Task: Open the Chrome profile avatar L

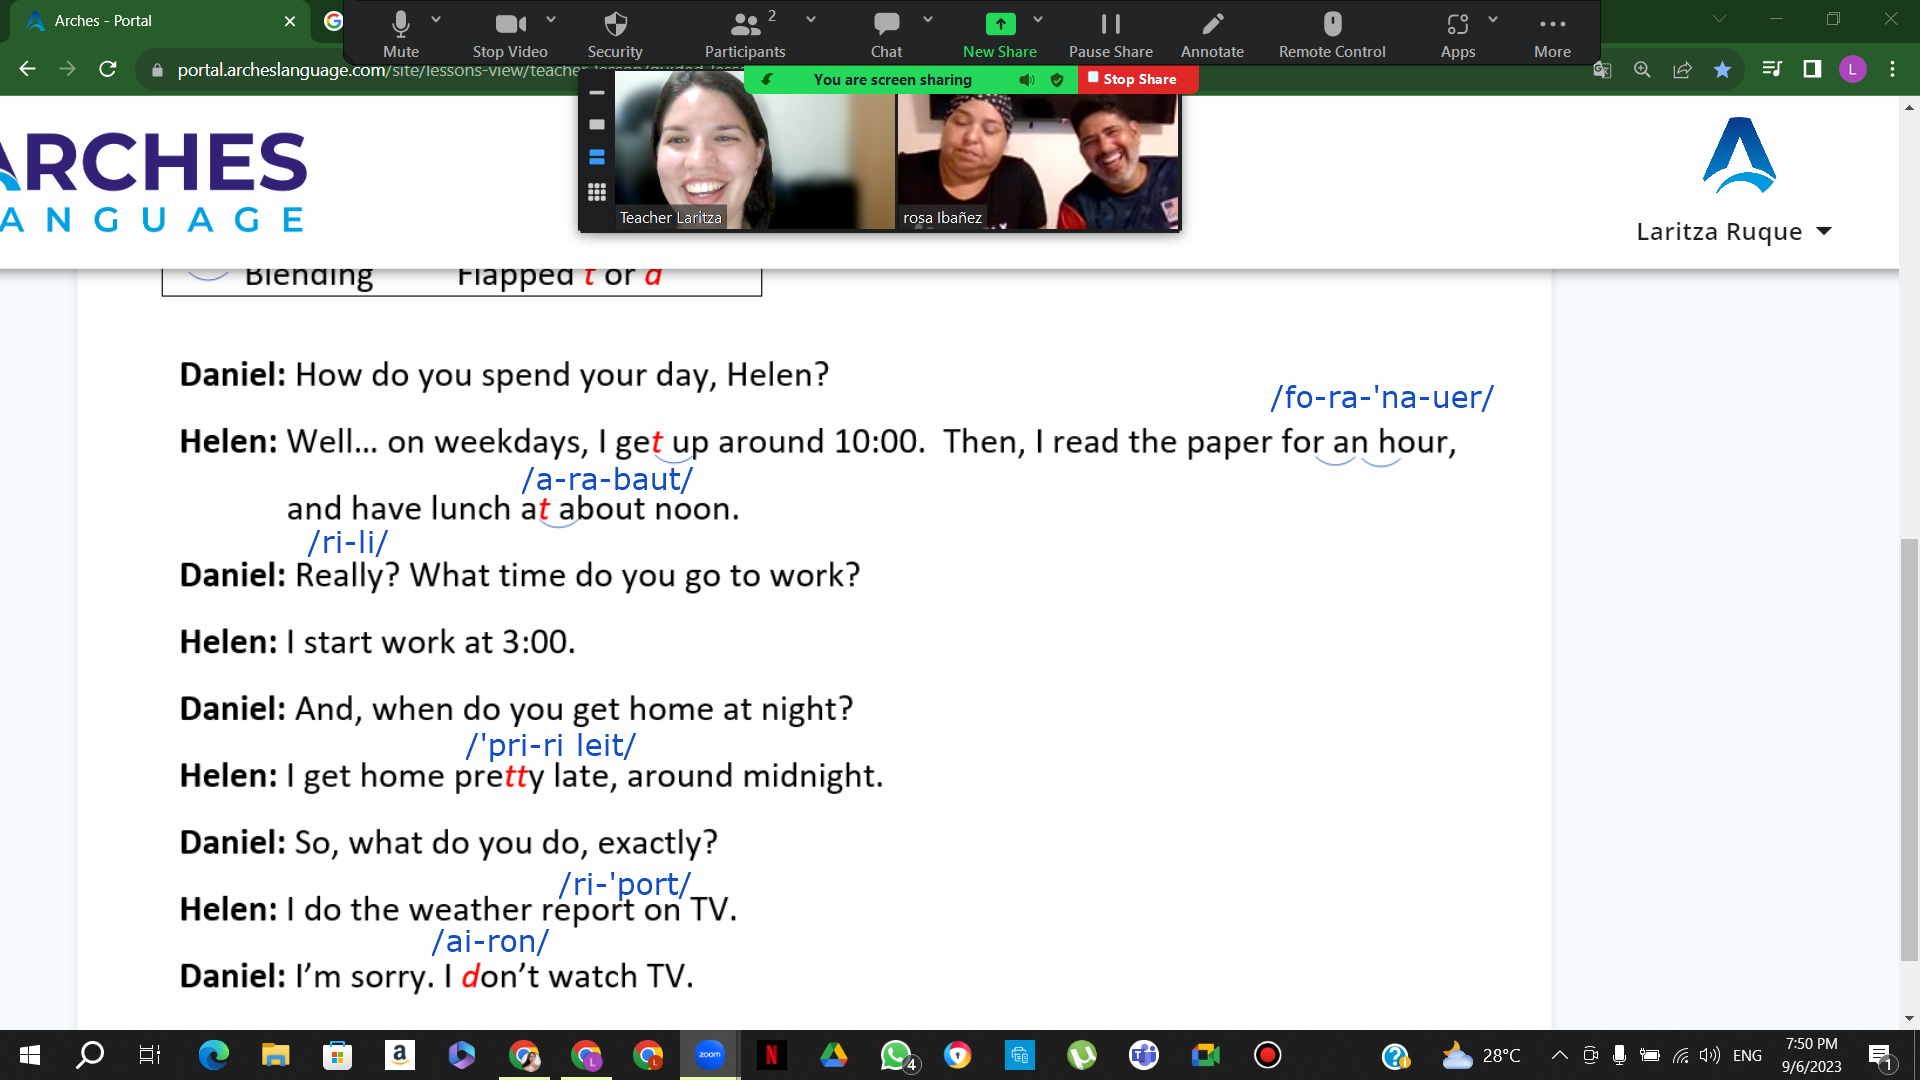Action: (1852, 69)
